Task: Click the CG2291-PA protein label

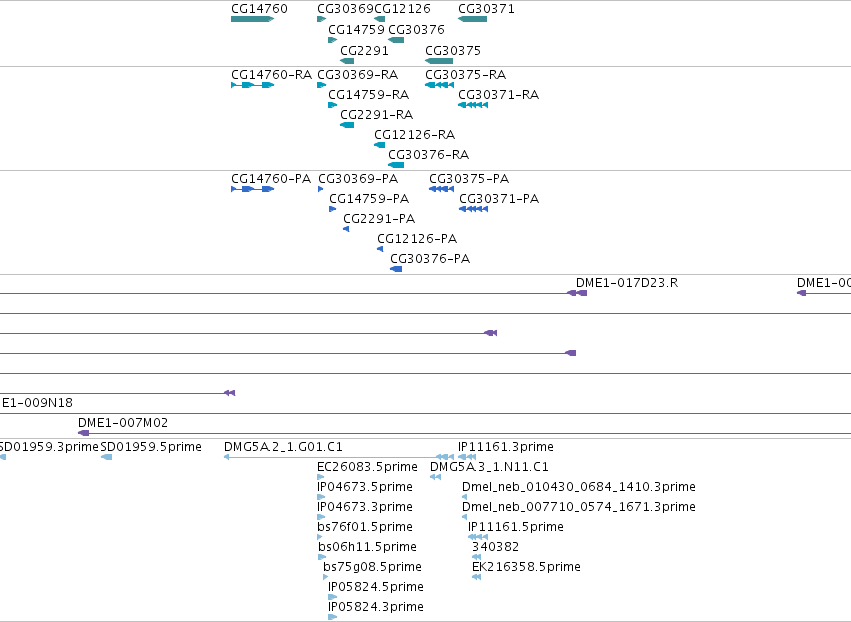Action: [x=379, y=219]
